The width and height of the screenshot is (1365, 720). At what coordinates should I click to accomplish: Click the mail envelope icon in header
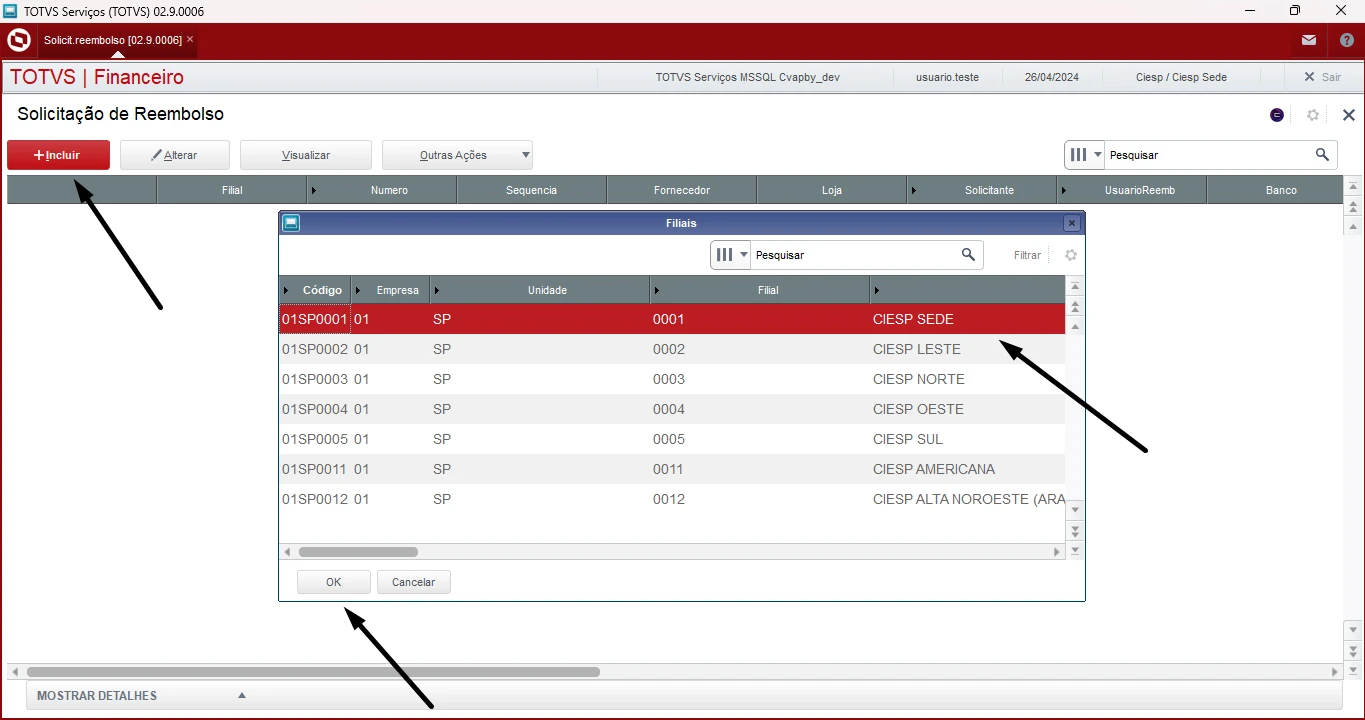point(1308,40)
